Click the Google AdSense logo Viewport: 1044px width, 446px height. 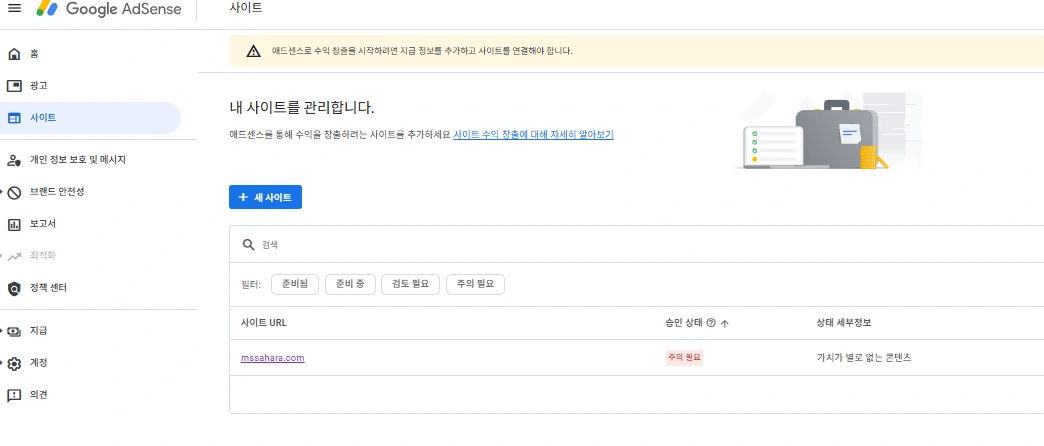109,9
